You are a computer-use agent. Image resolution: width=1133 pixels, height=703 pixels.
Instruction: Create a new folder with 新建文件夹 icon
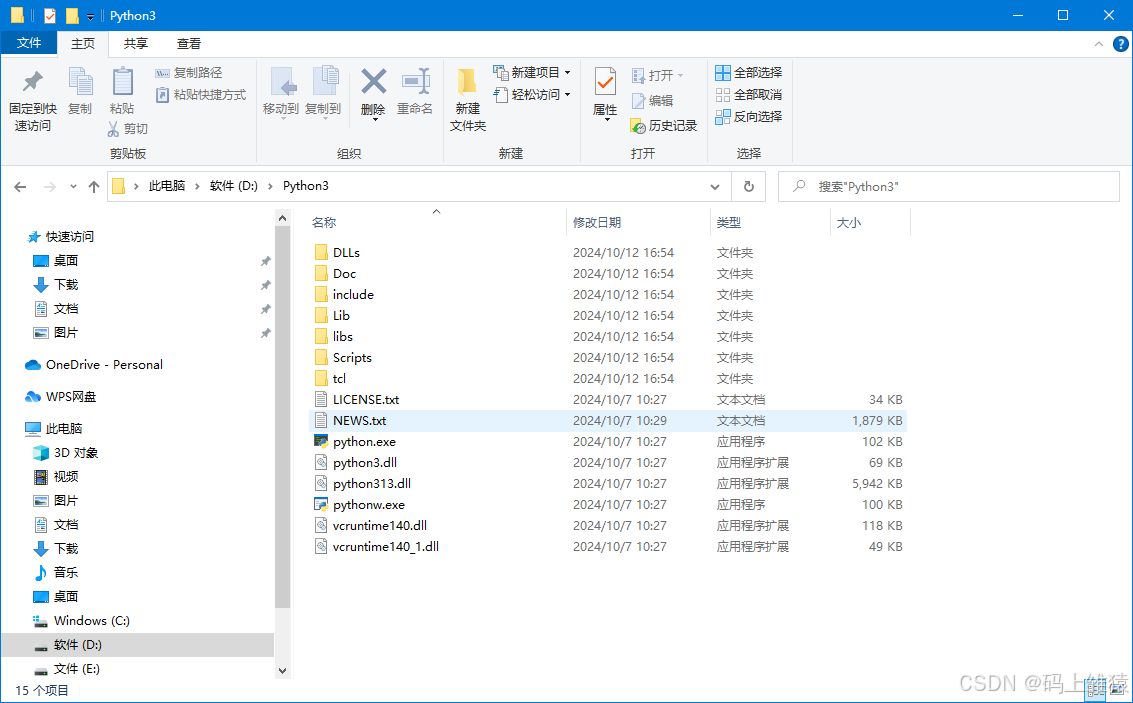pos(467,81)
